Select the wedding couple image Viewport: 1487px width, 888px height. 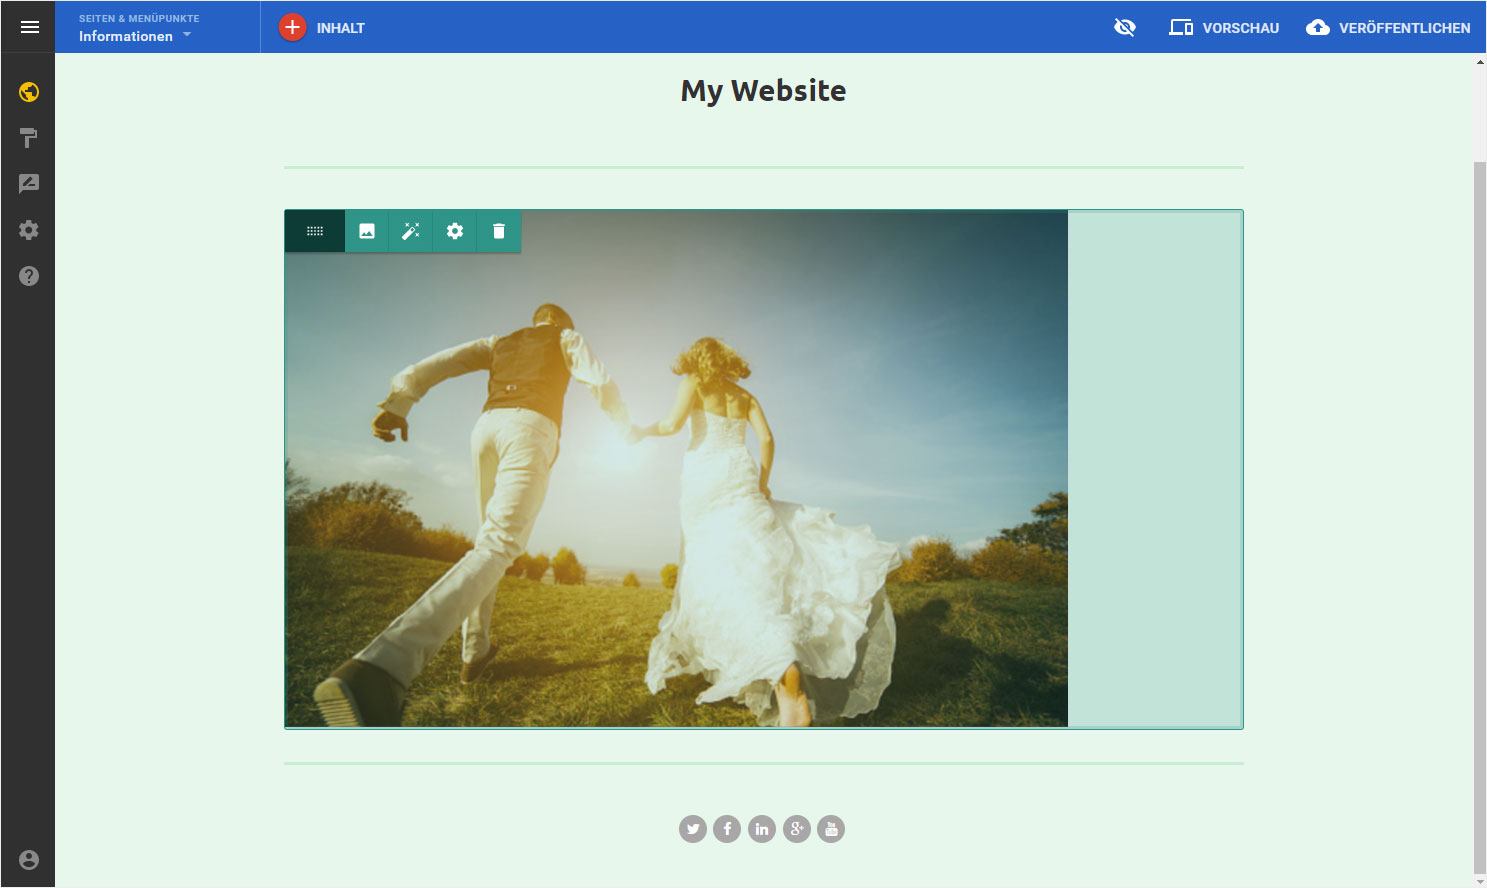pos(676,468)
